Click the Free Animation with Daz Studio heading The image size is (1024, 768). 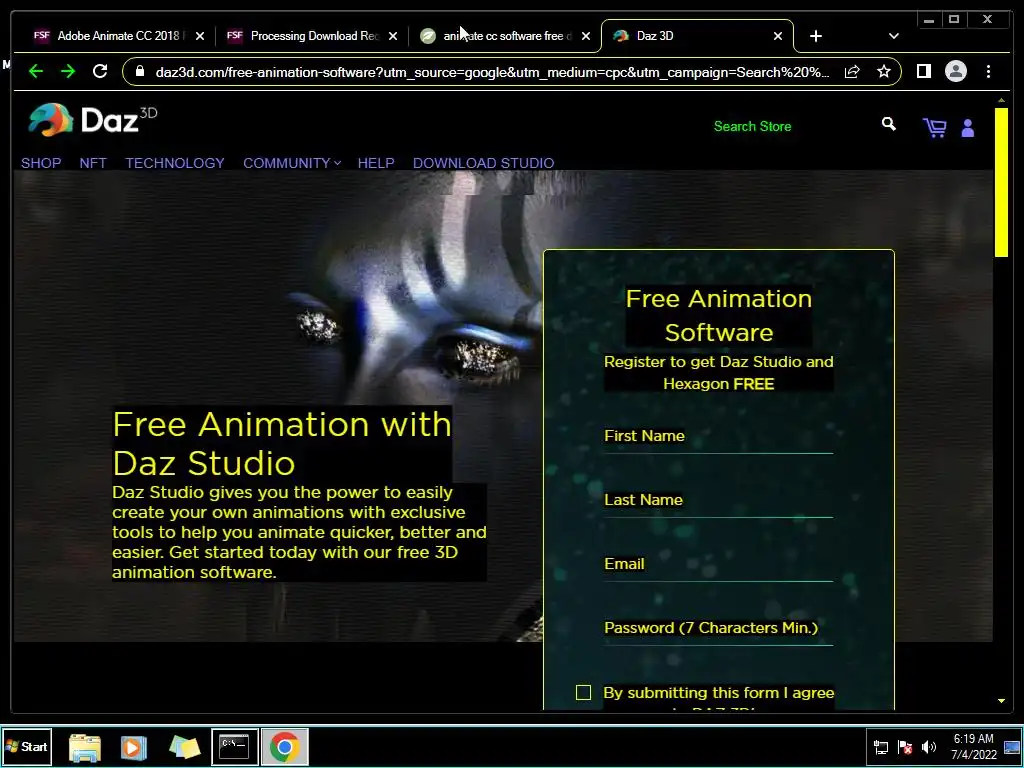pos(282,443)
